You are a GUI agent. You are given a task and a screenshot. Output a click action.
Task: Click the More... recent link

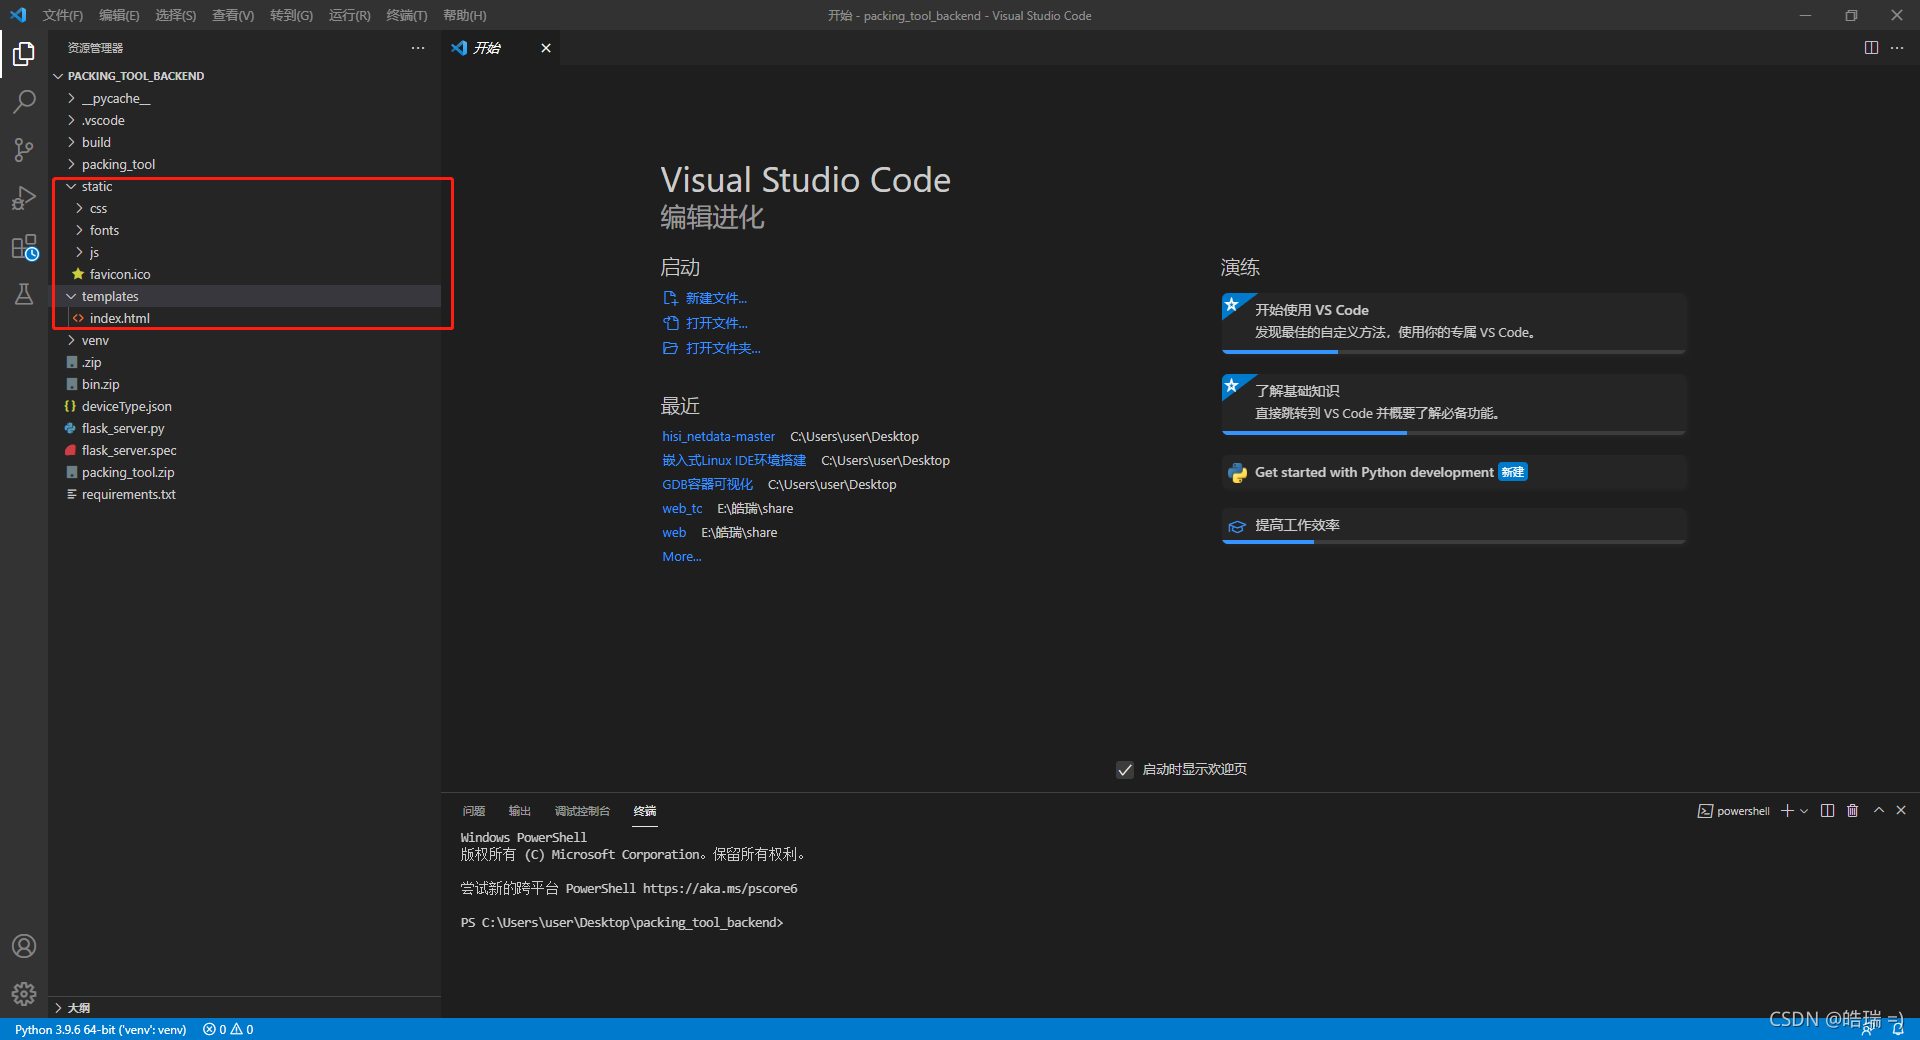(x=682, y=556)
